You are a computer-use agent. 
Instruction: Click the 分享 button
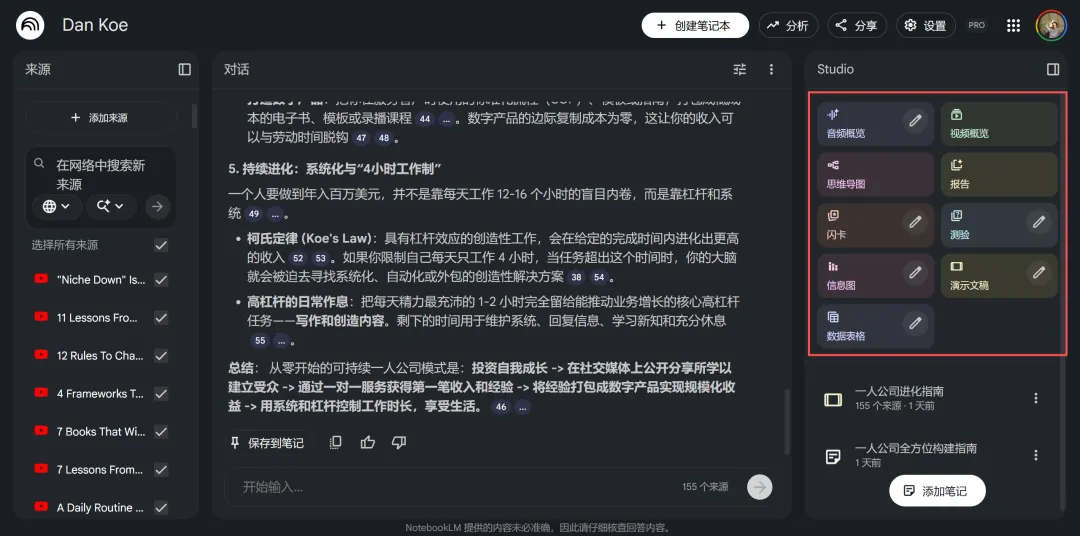(x=857, y=25)
